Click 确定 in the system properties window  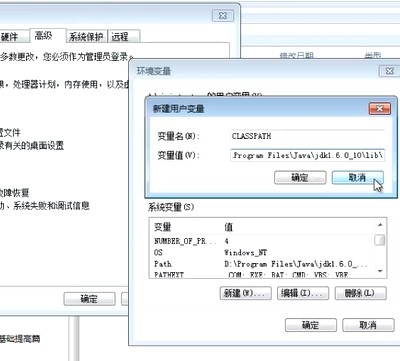point(89,299)
